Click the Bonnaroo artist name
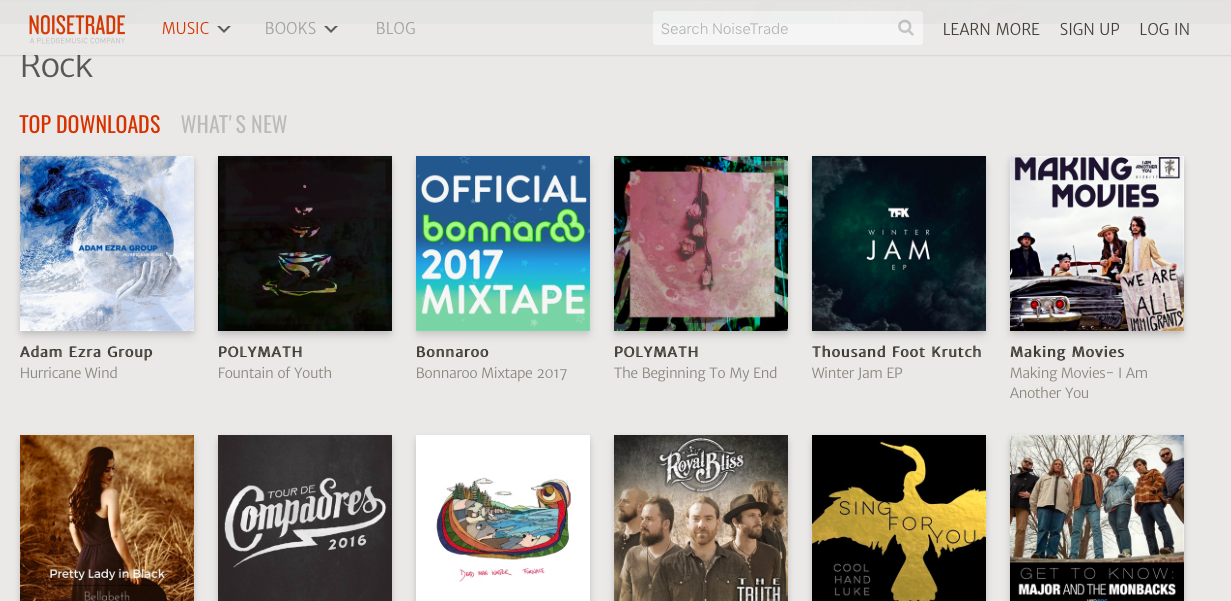Screen dimensions: 1231x601 click(452, 352)
